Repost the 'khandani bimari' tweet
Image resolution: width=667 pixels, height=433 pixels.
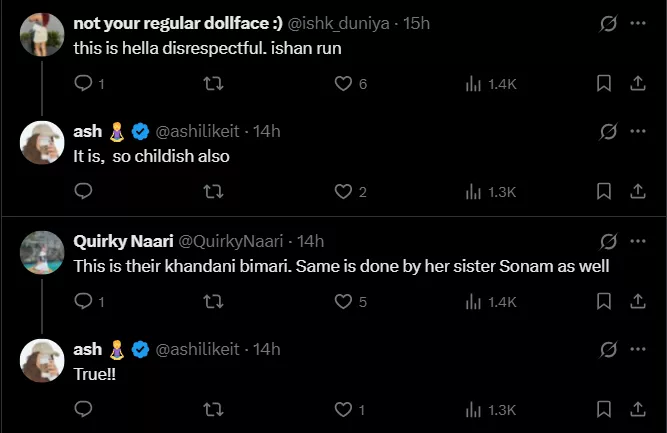[213, 301]
